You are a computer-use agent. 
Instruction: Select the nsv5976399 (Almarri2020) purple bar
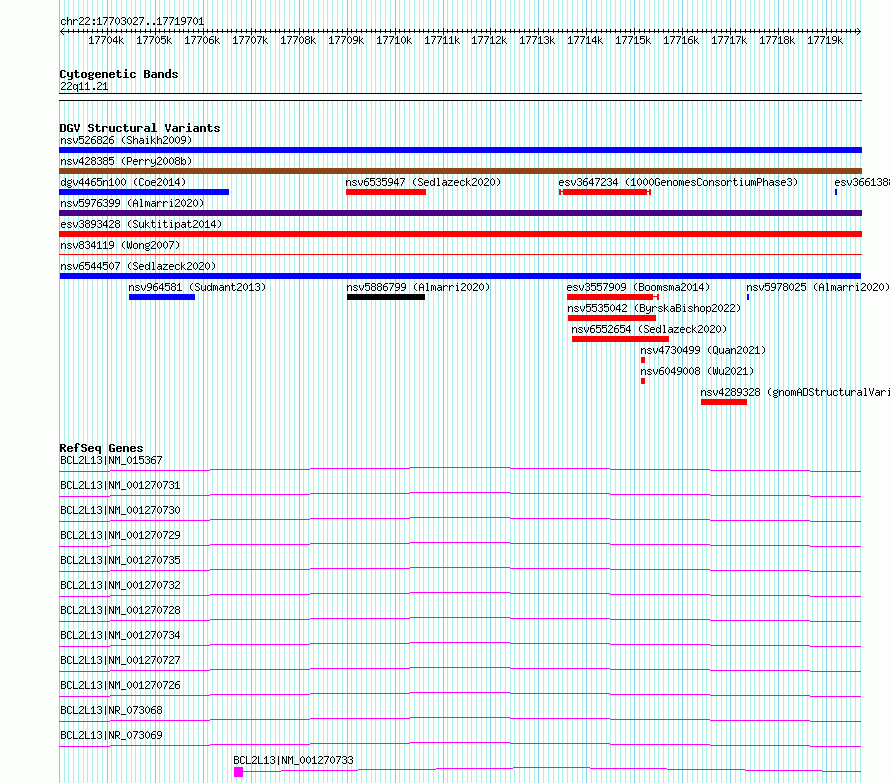[460, 213]
